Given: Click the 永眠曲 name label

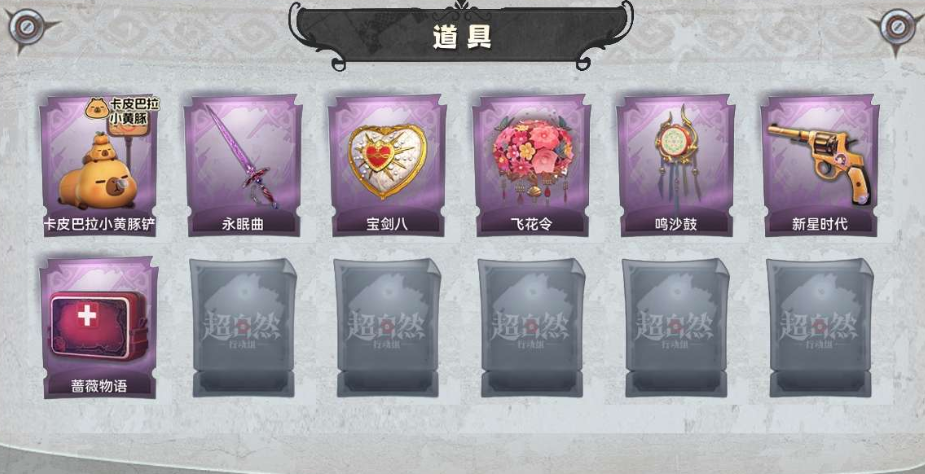Looking at the screenshot, I should coord(242,224).
